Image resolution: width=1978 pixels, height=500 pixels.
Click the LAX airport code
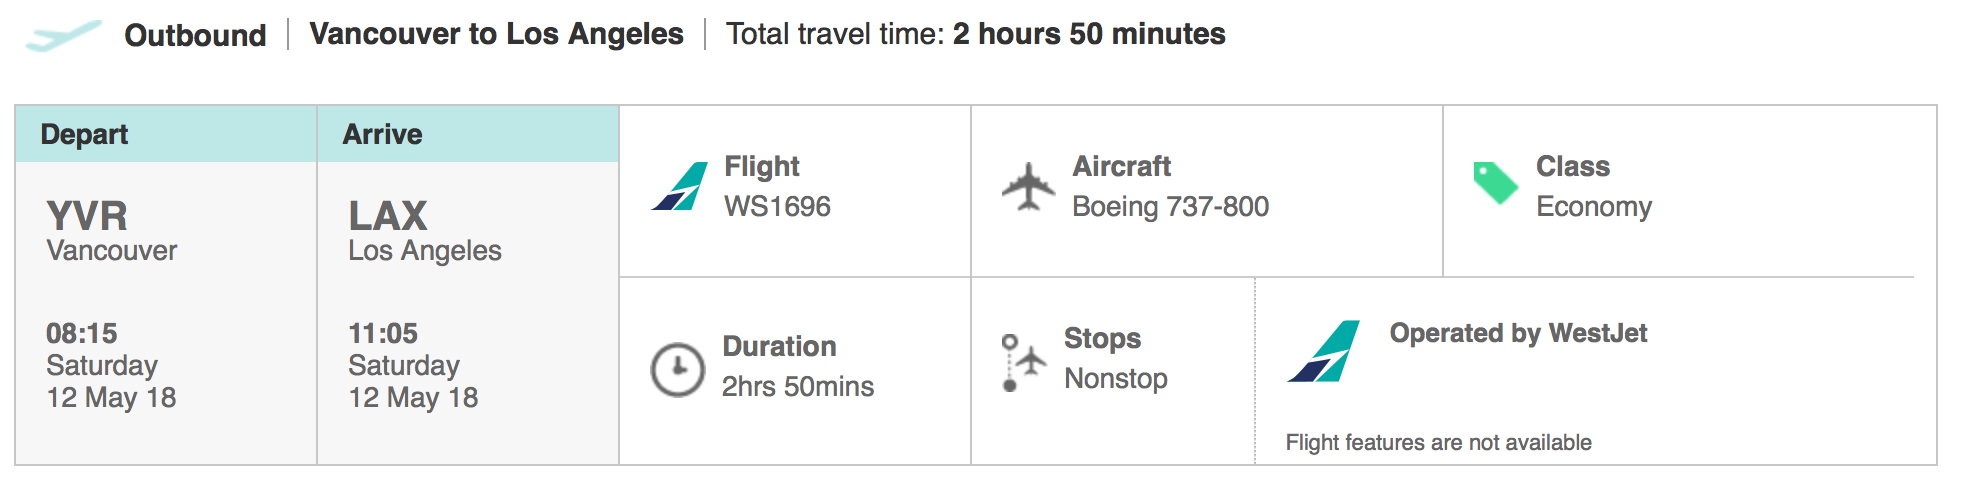click(x=388, y=216)
